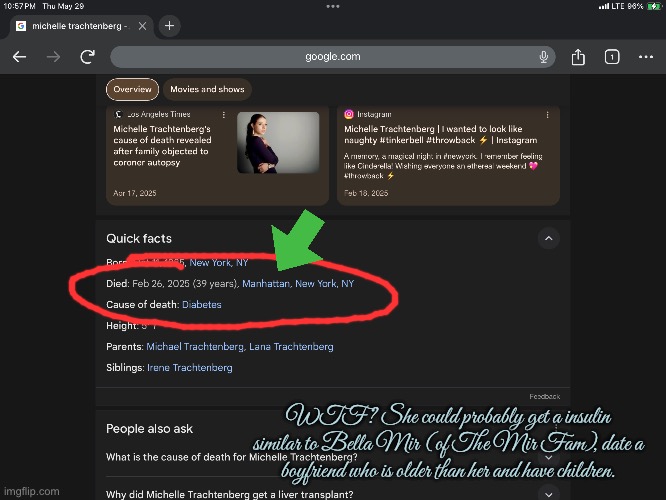This screenshot has width=666, height=500.
Task: Open the Michael Trachtenberg link
Action: pyautogui.click(x=195, y=347)
